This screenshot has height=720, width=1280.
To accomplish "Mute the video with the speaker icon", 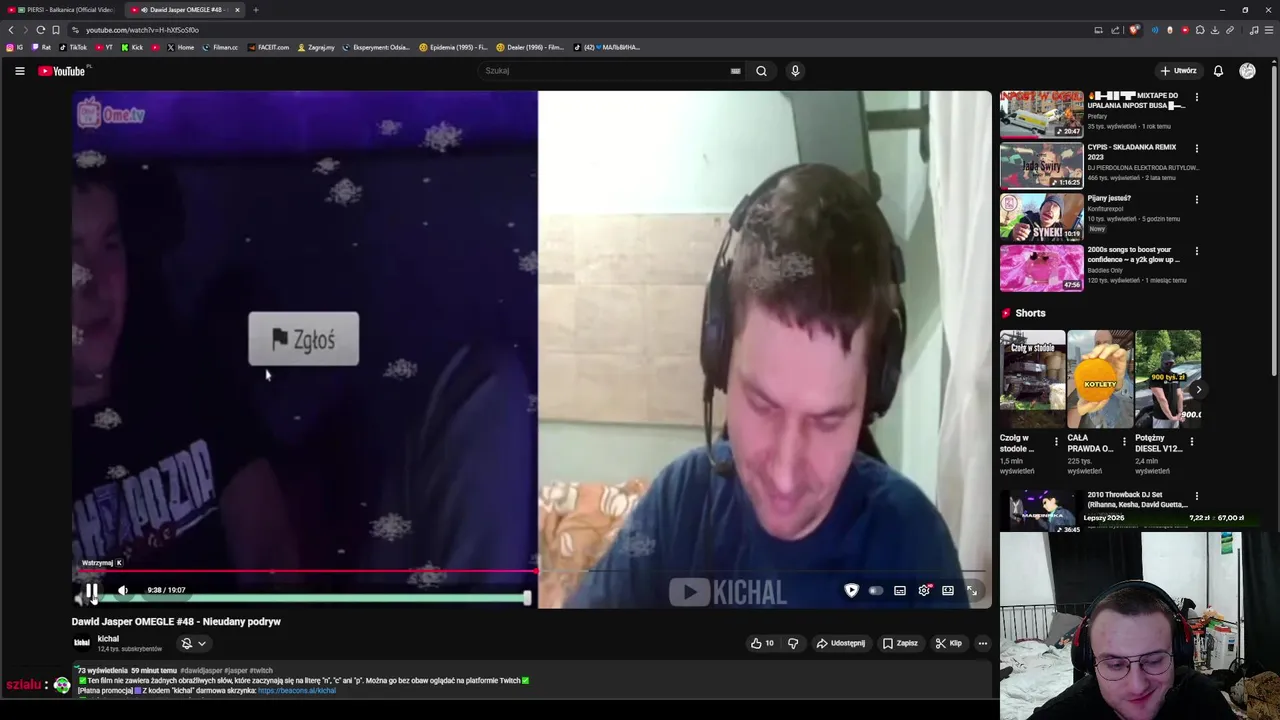I will click(123, 590).
